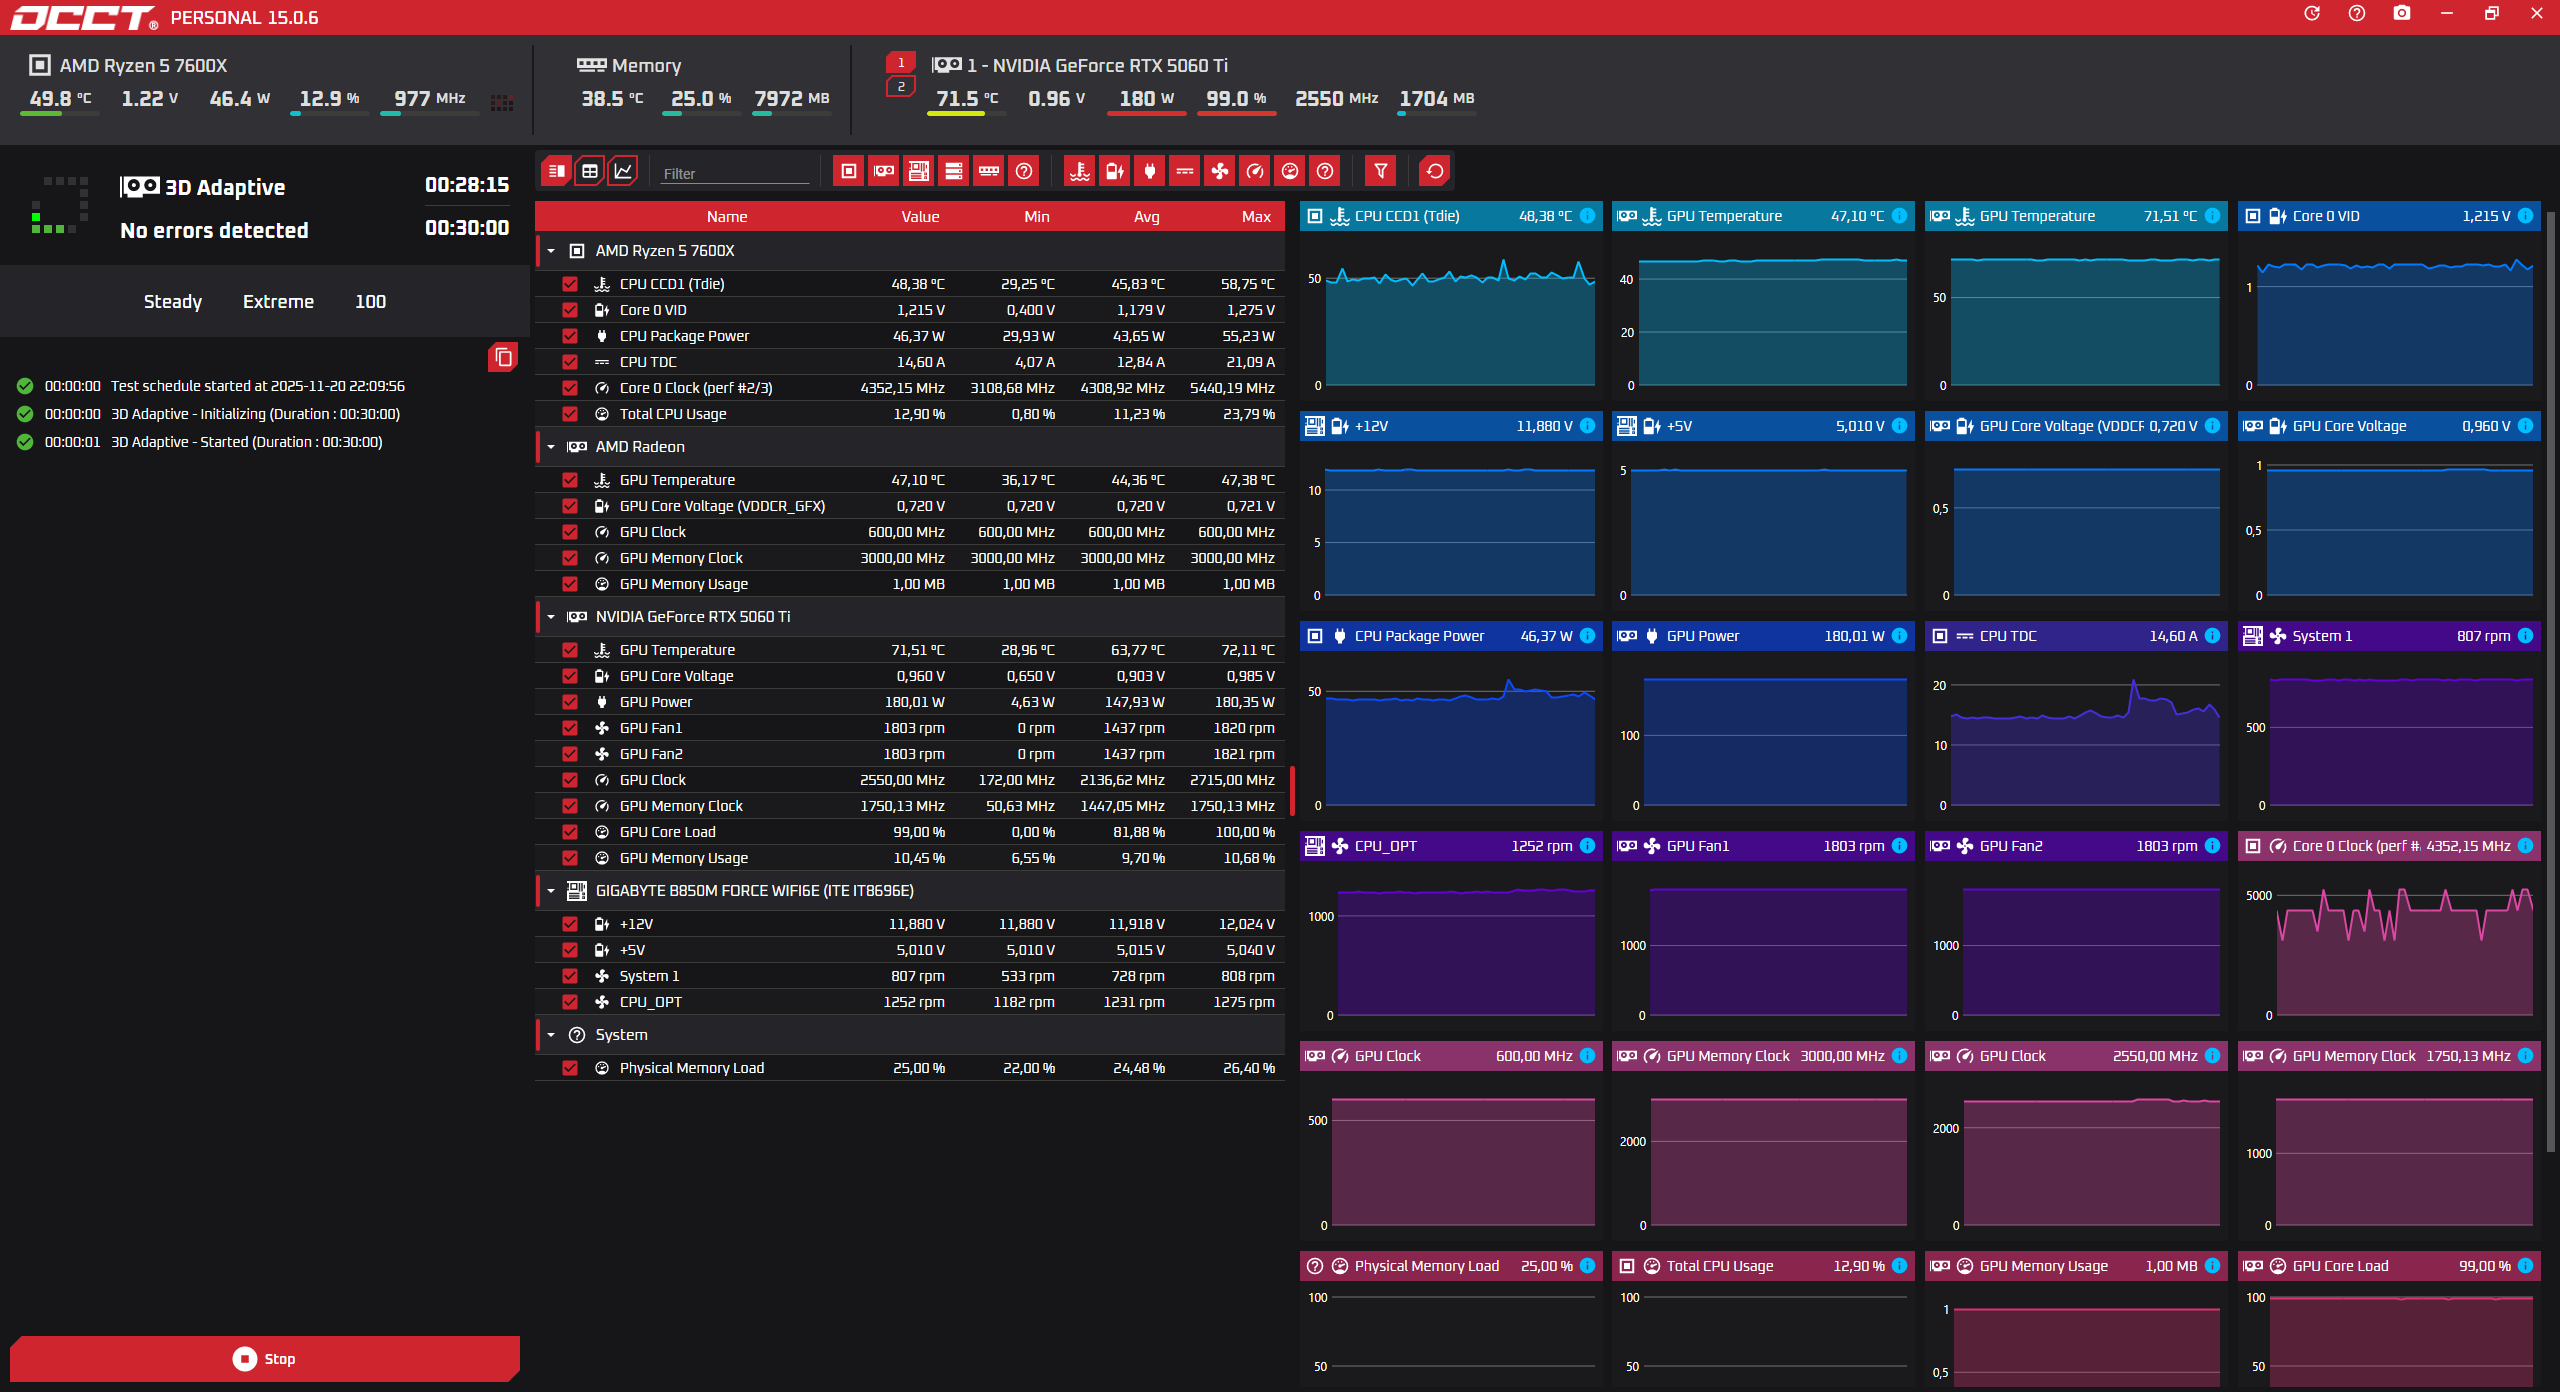Click the 100 intensity value label
The width and height of the screenshot is (2560, 1392).
(x=370, y=302)
